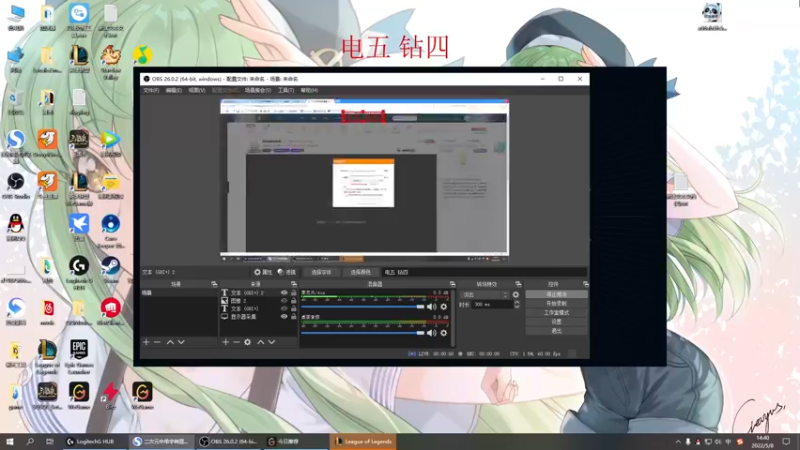Click the transition duration 300 ms stepper

click(x=516, y=305)
